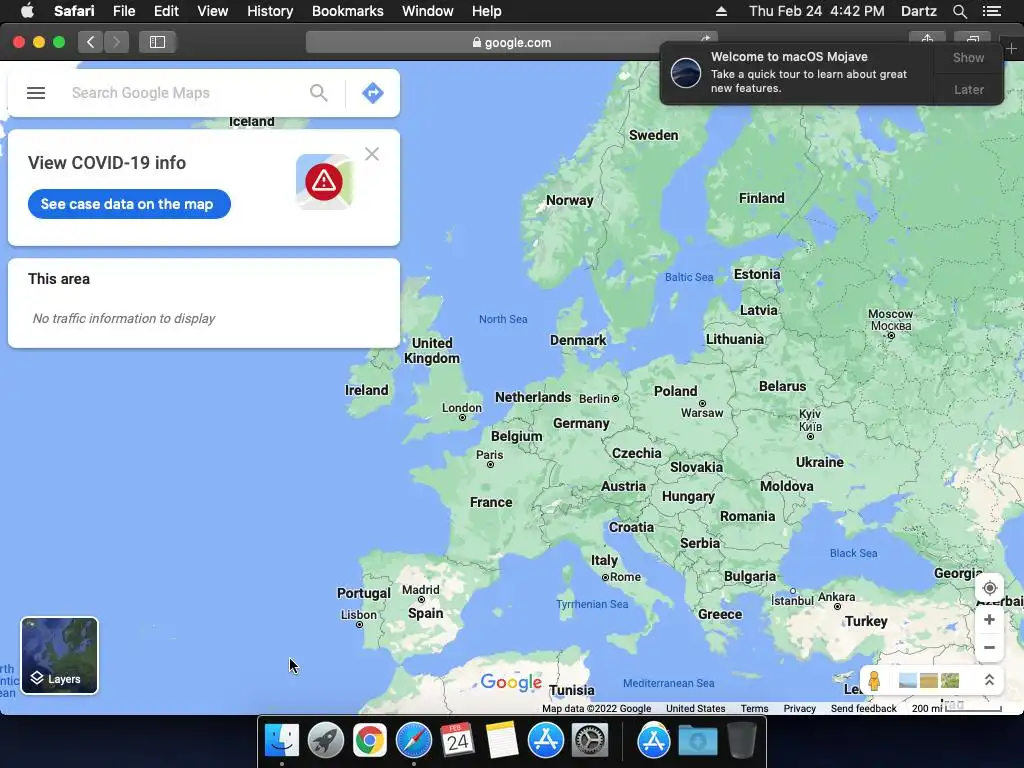
Task: Open the Bookmarks menu
Action: pyautogui.click(x=347, y=11)
